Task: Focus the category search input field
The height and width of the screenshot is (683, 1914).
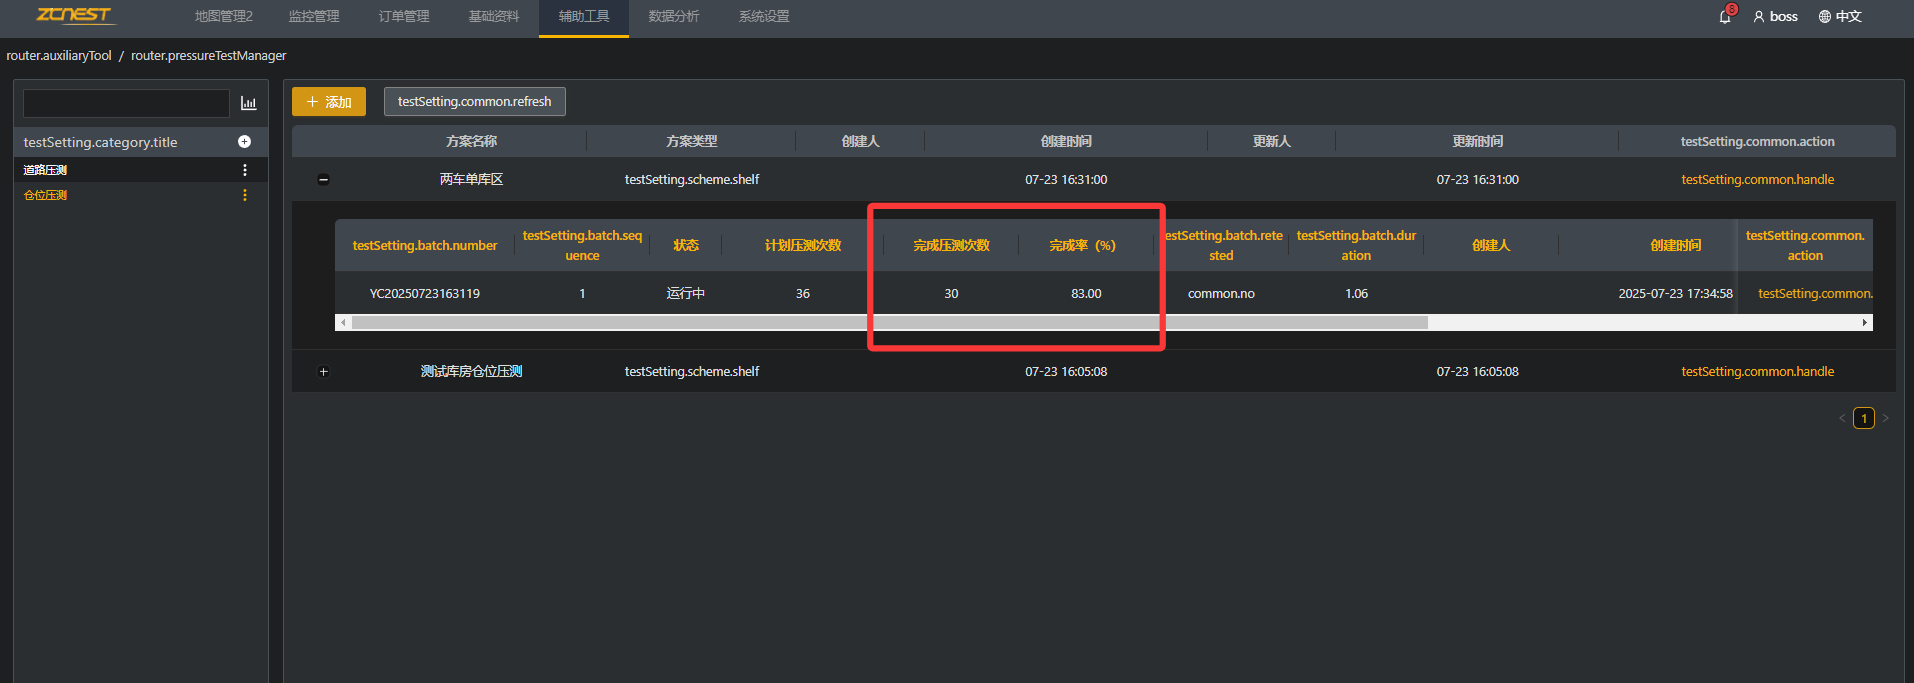Action: (x=126, y=103)
